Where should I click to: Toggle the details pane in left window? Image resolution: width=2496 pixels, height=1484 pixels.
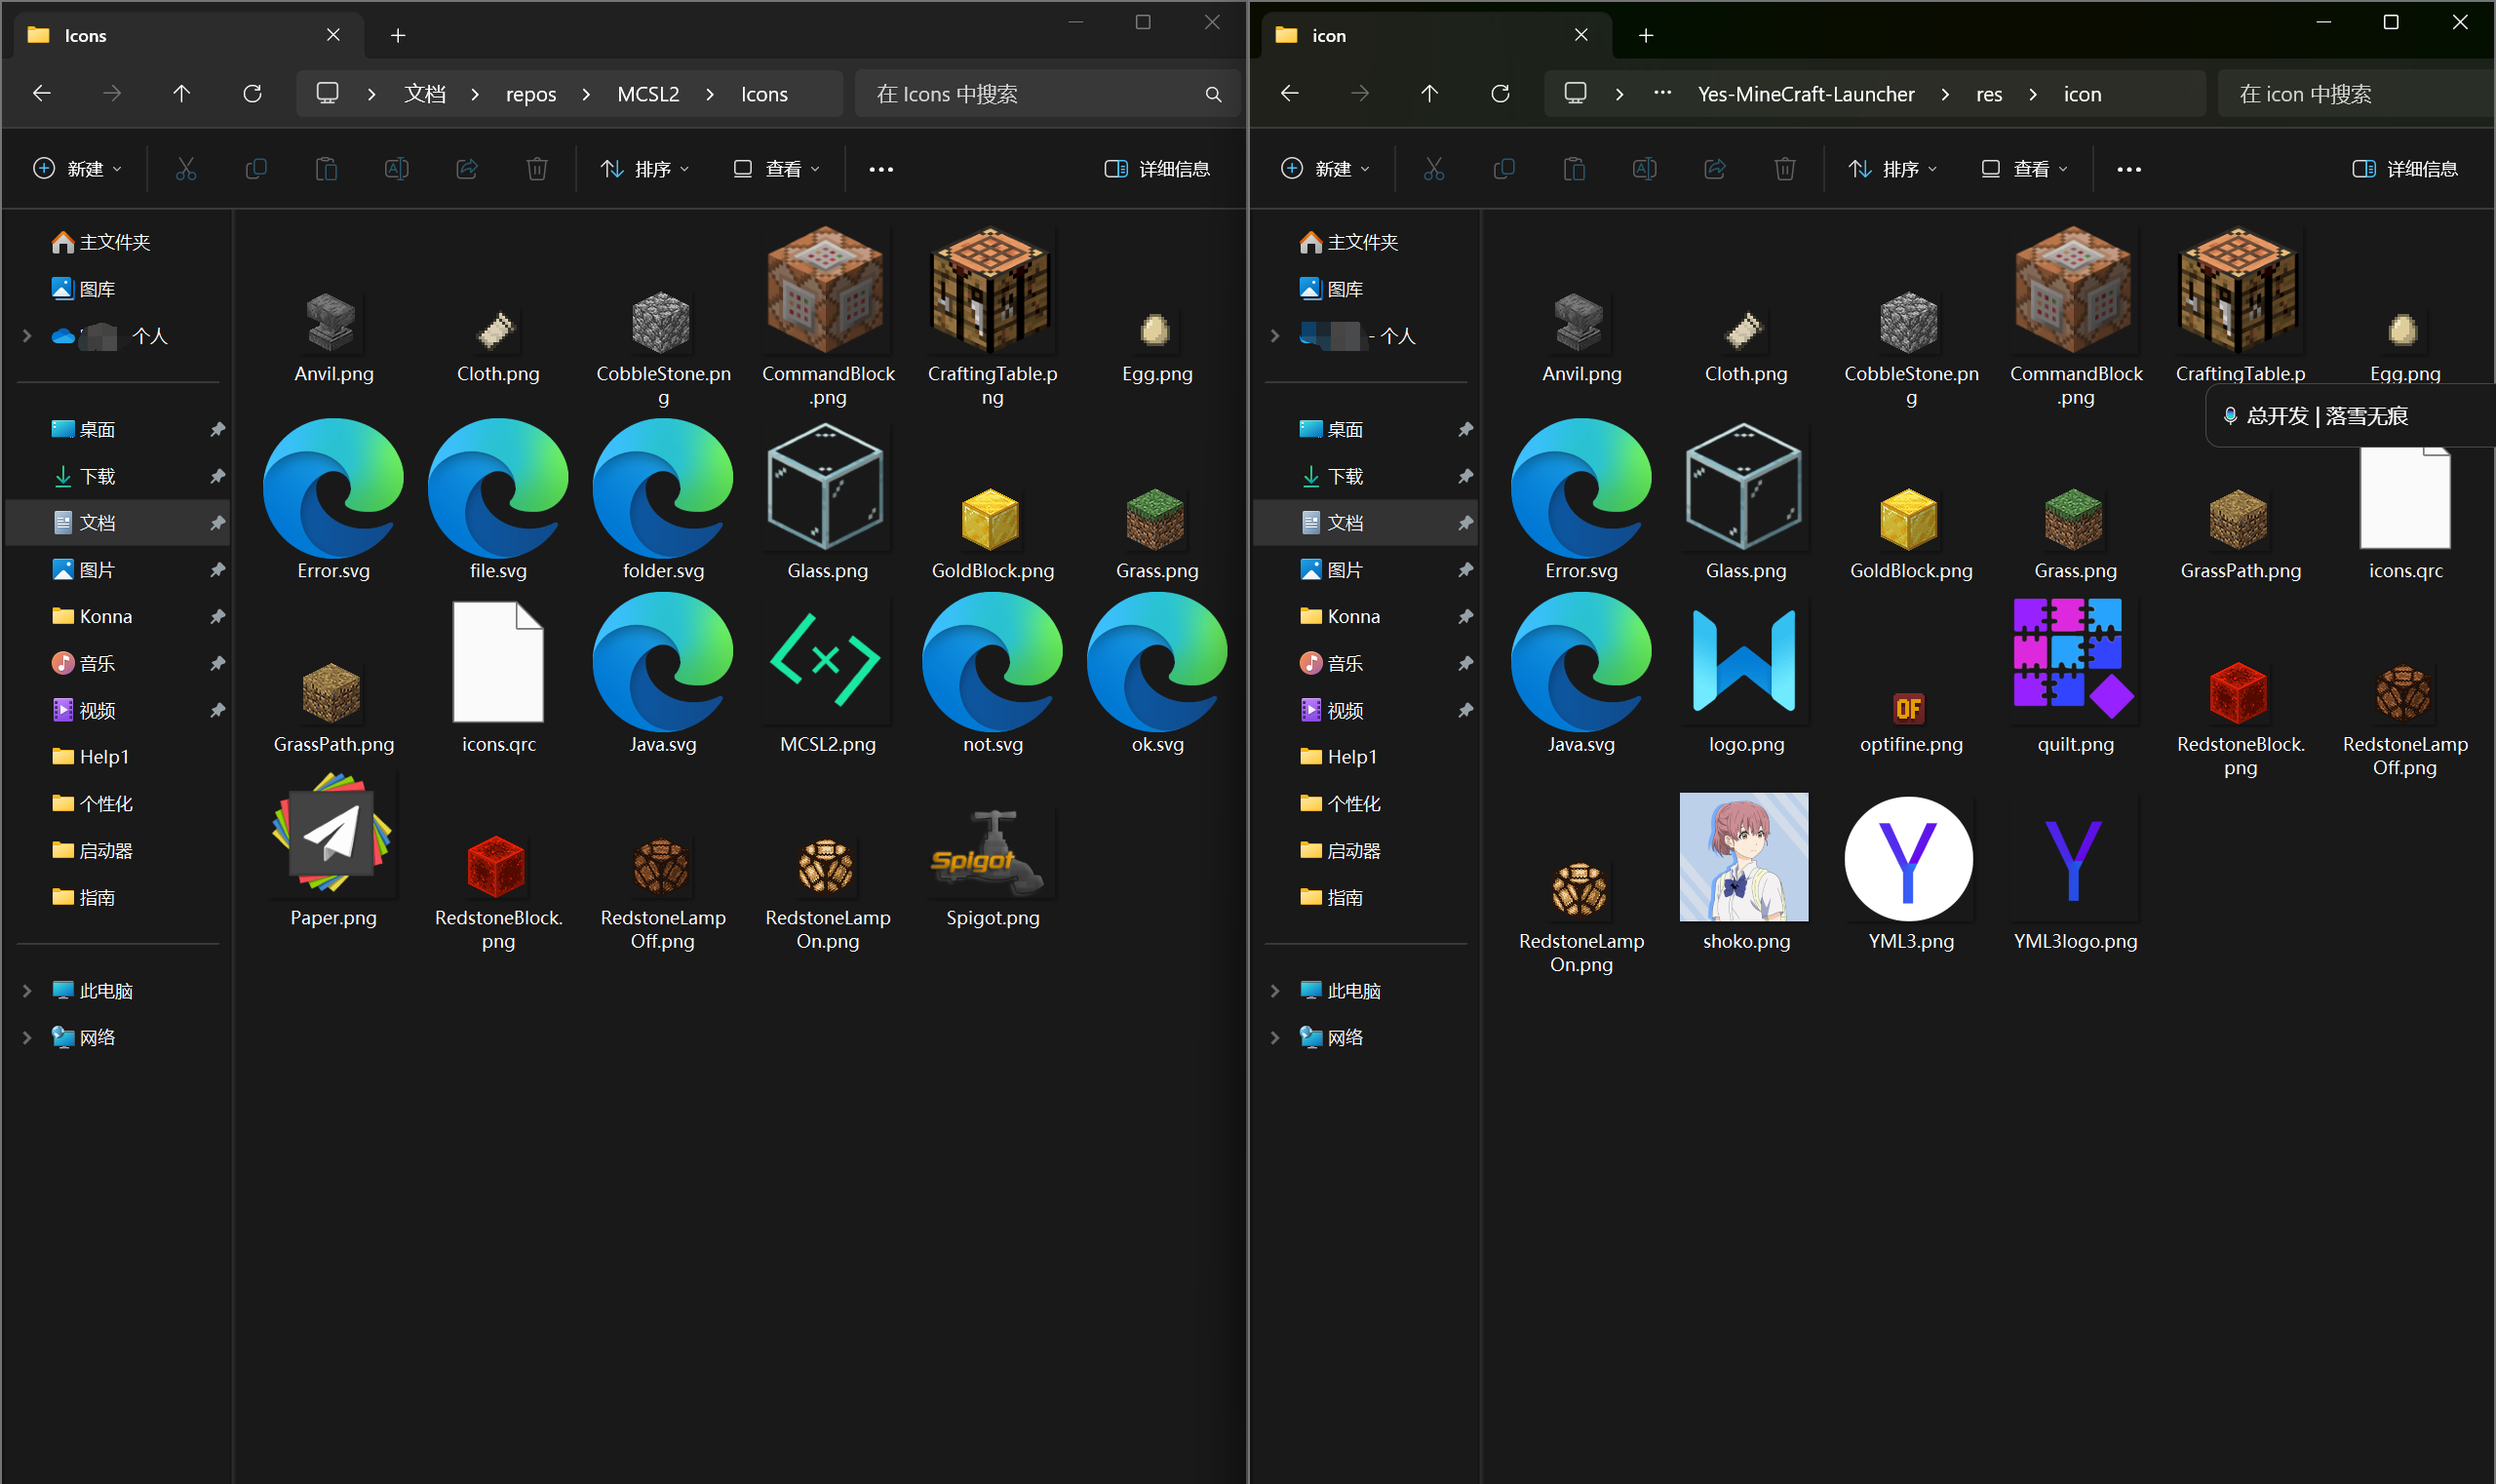[x=1157, y=169]
